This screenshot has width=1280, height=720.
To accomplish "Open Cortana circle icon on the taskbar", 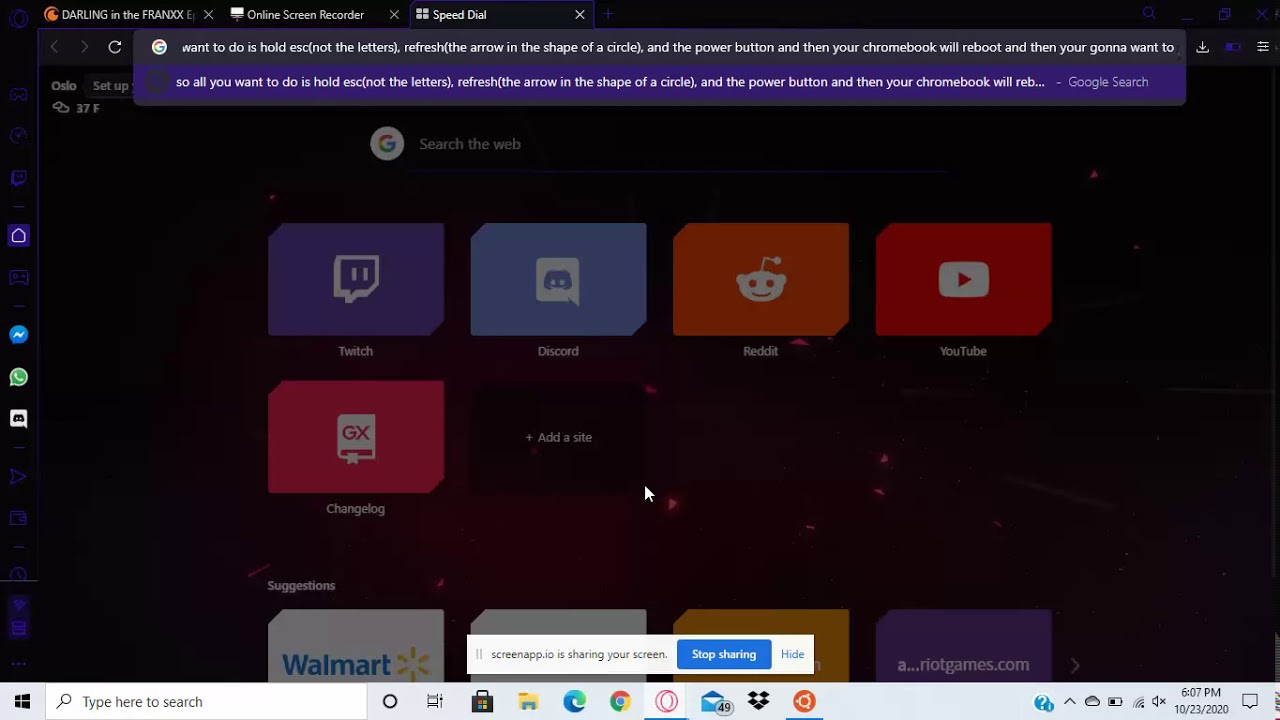I will [390, 702].
